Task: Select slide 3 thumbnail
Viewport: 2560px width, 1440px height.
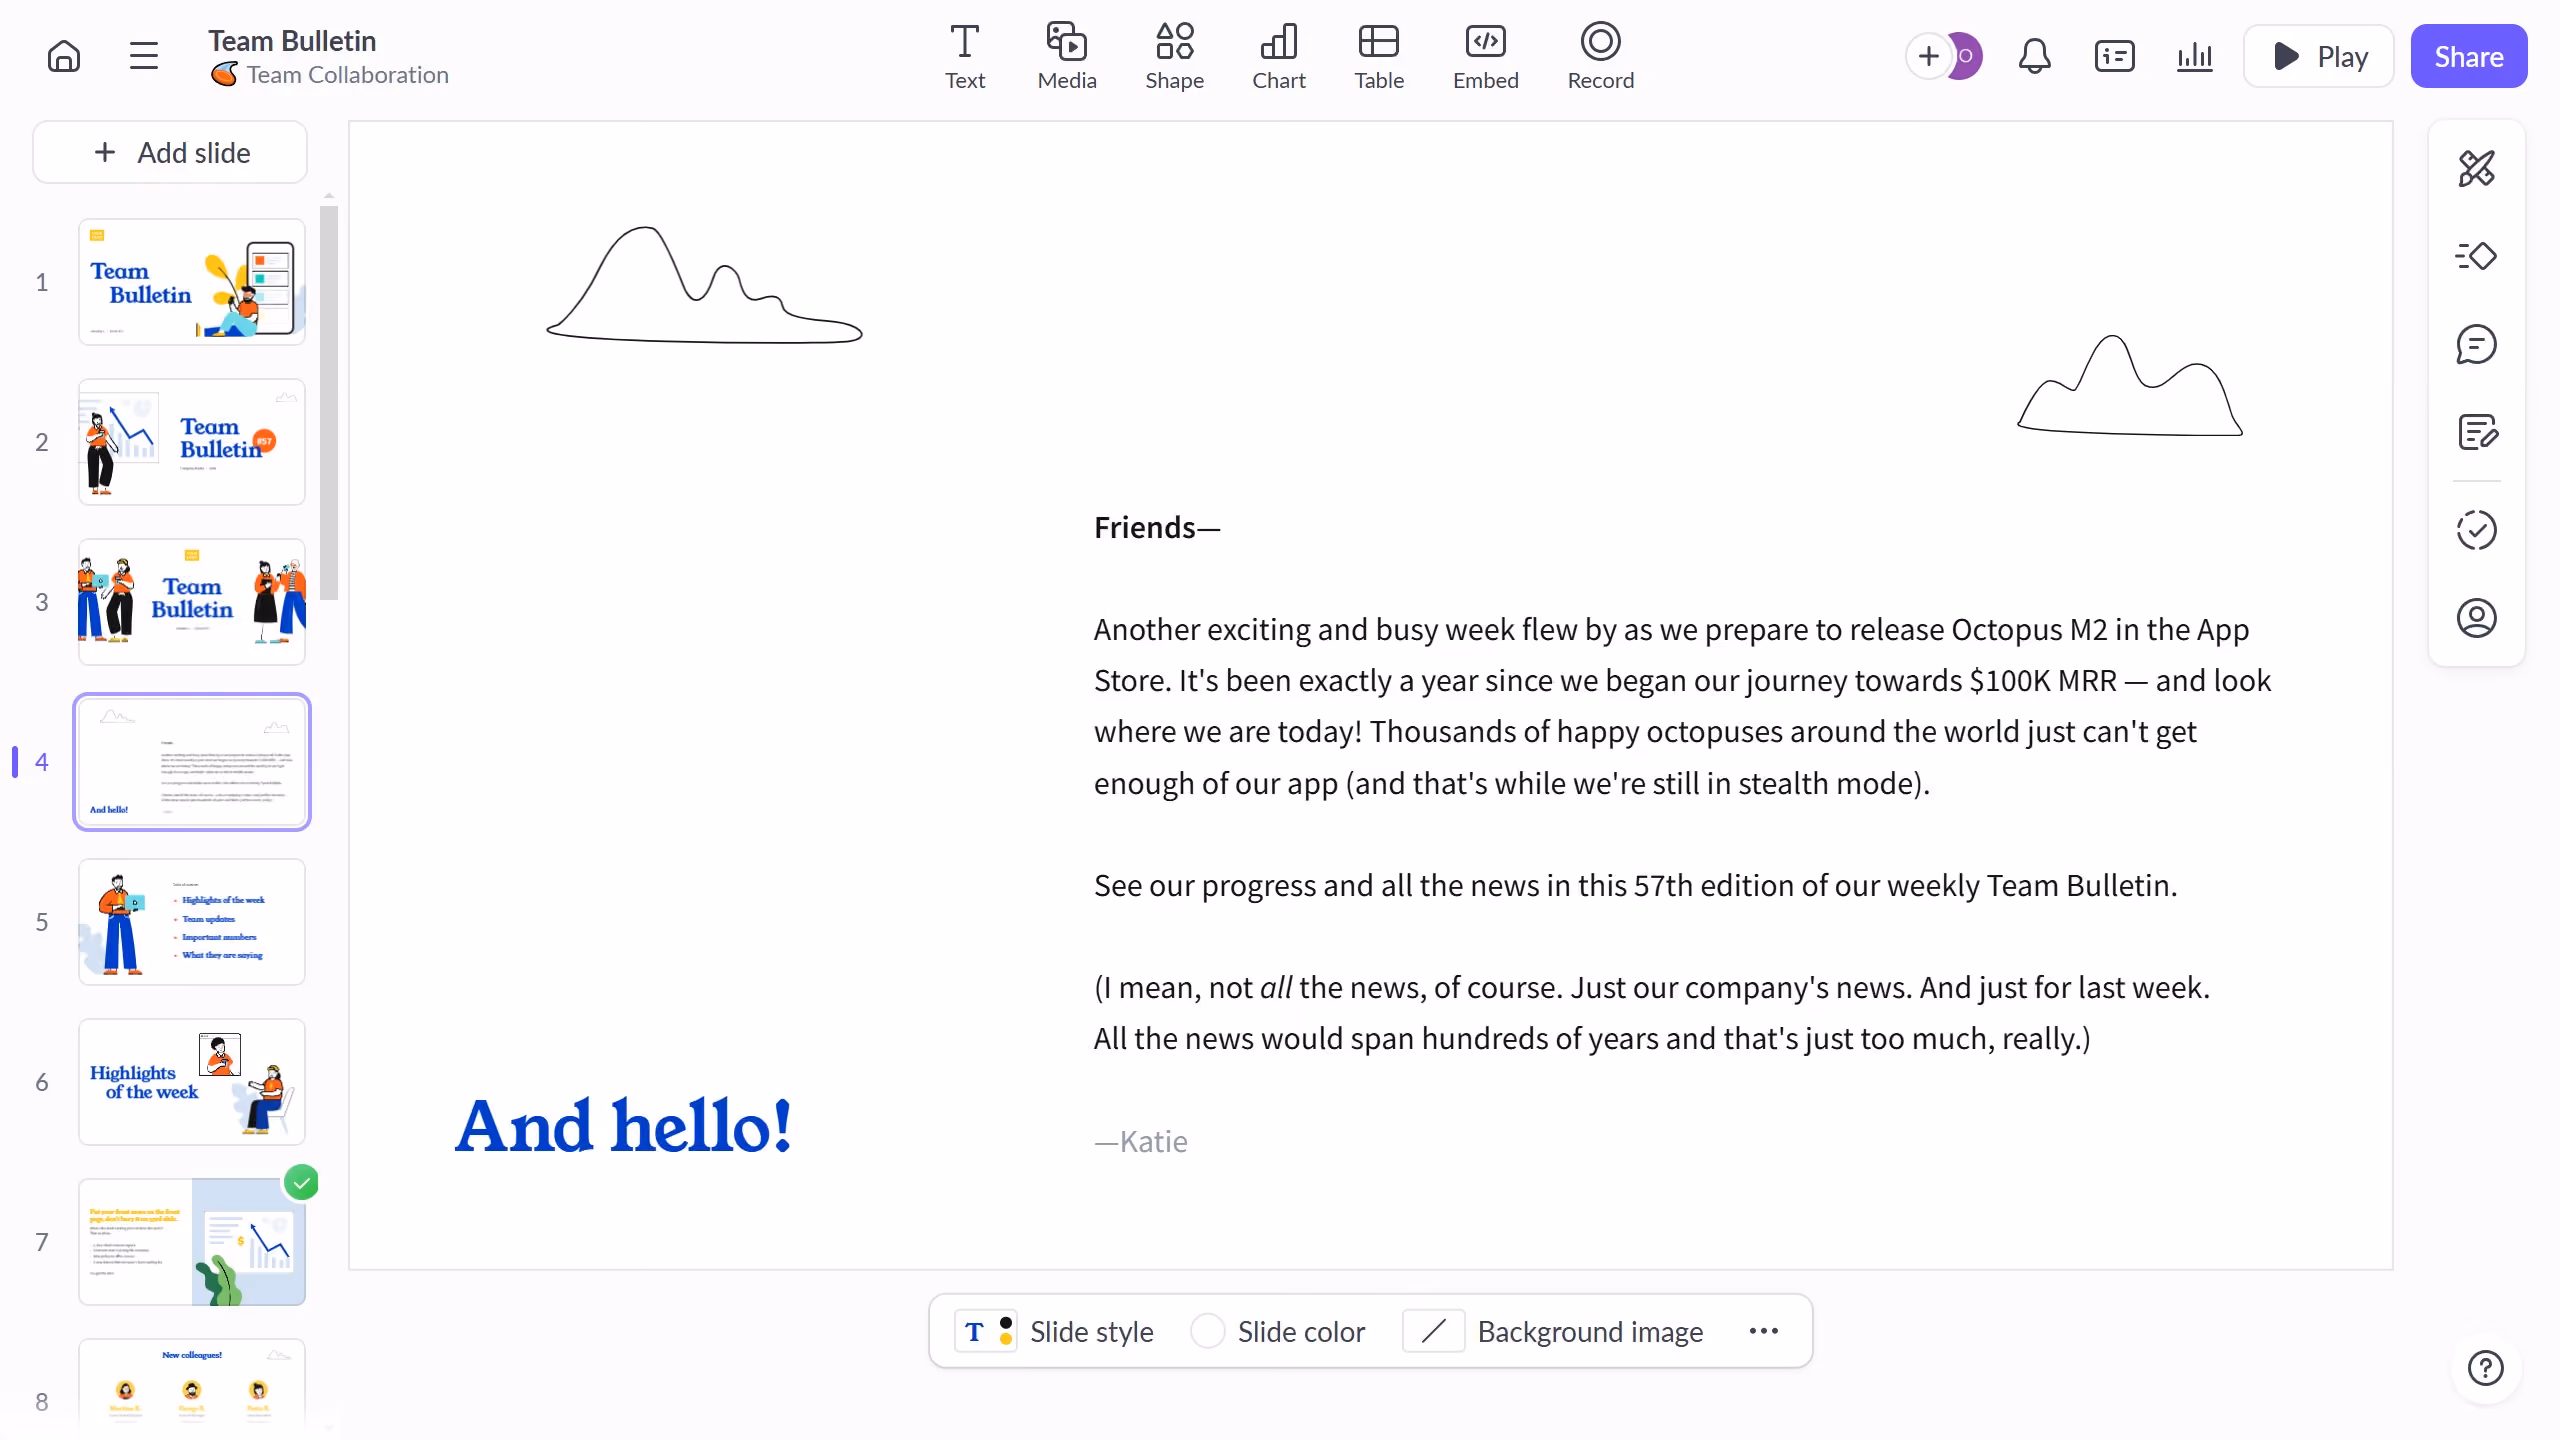Action: [192, 602]
